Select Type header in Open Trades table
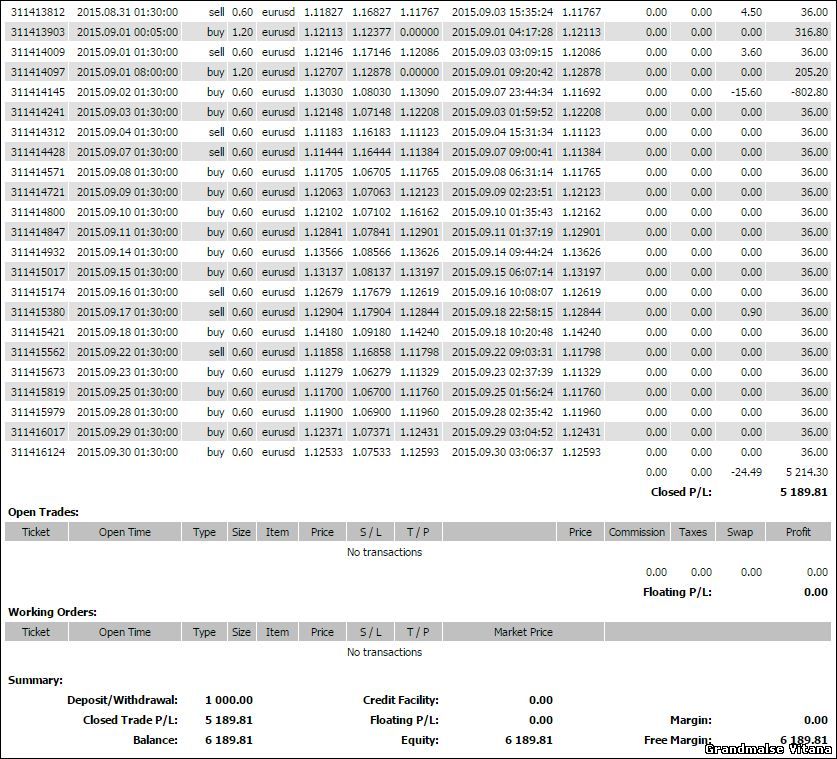837x759 pixels. [204, 532]
